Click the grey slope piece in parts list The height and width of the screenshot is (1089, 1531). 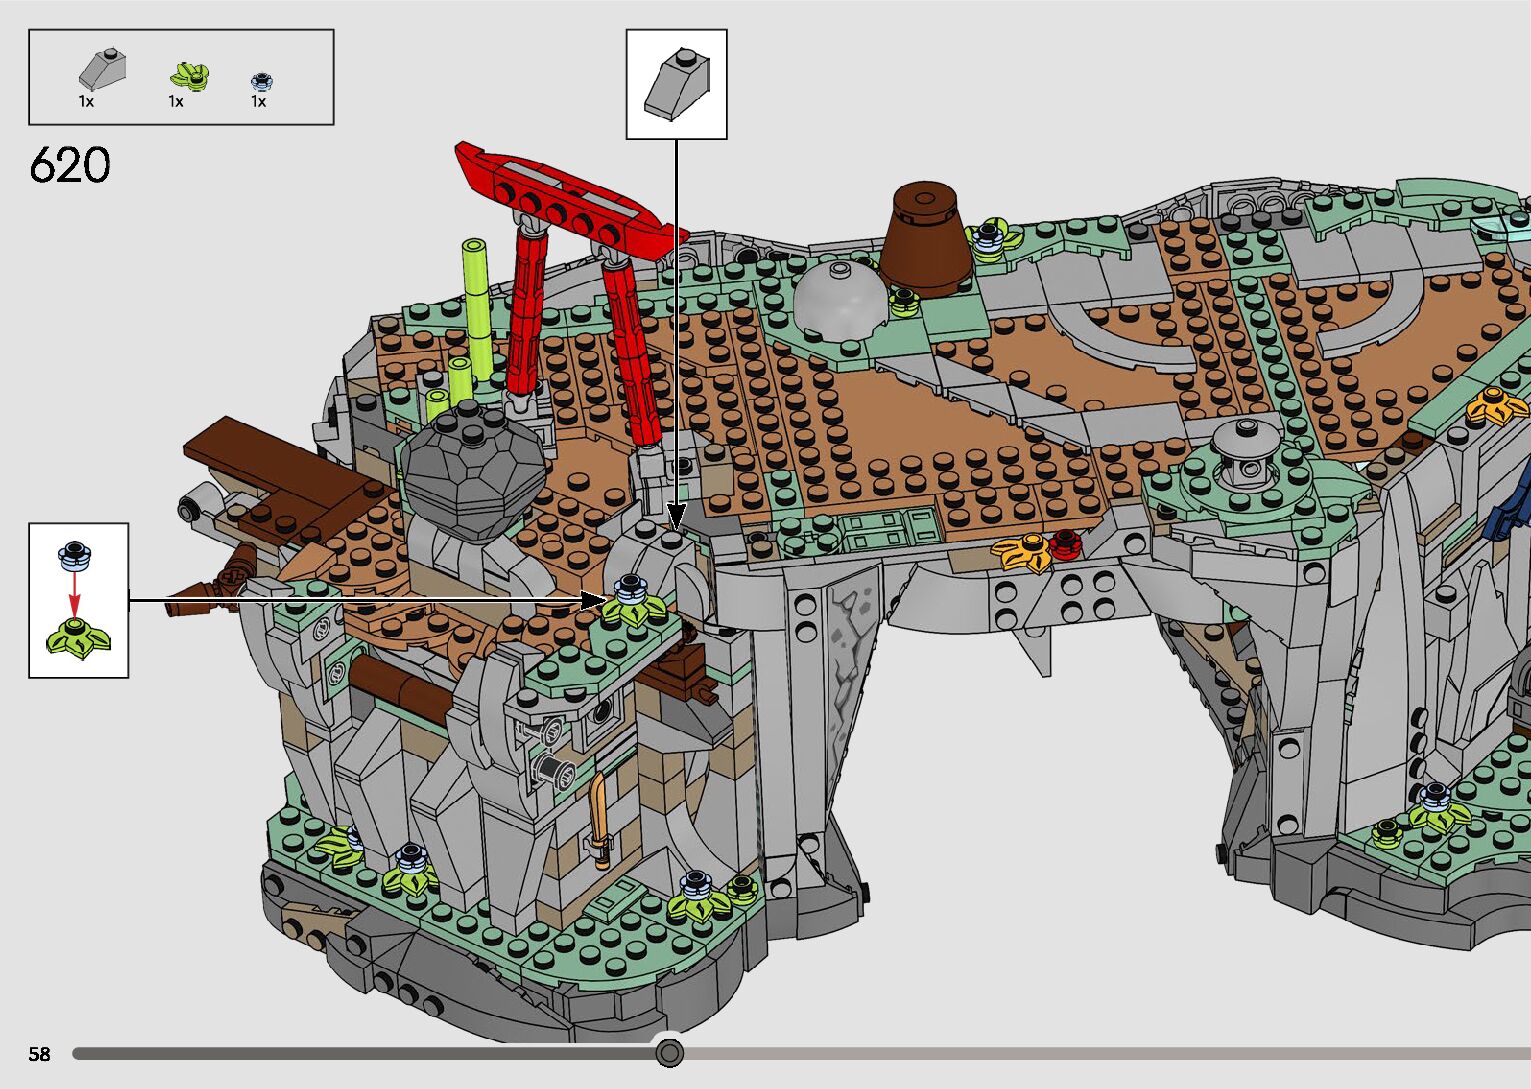pos(101,69)
